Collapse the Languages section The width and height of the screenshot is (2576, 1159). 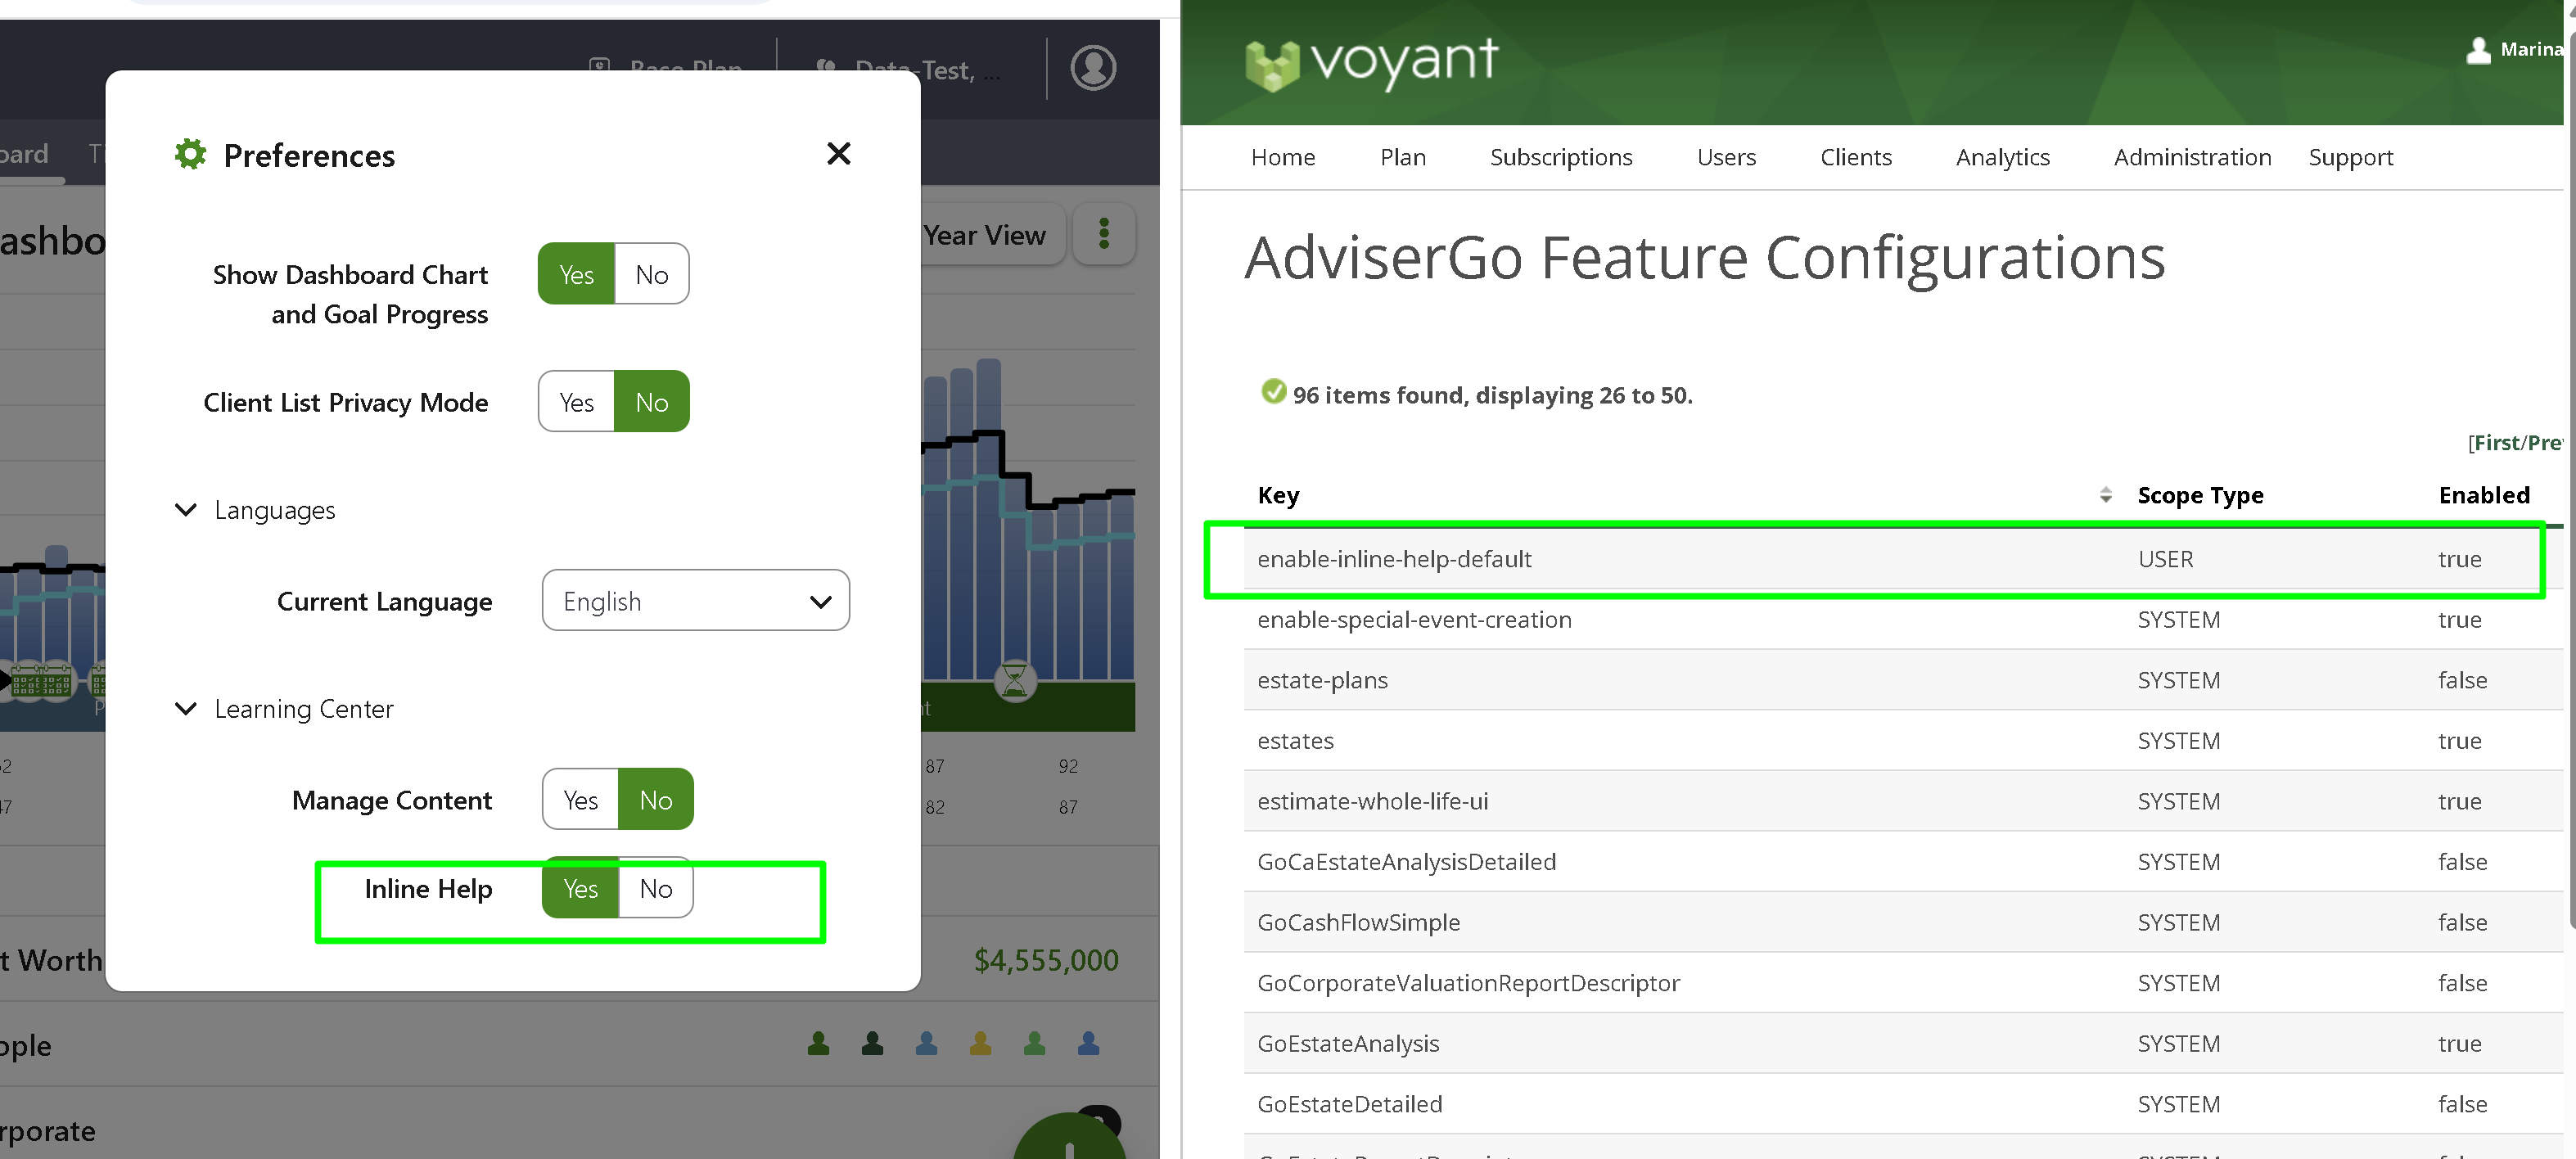186,510
